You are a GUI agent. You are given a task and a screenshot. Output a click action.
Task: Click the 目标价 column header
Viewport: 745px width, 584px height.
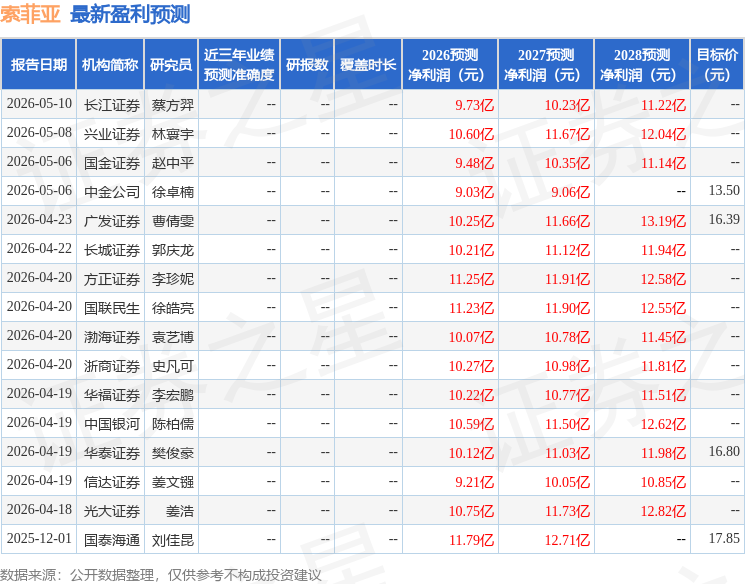[716, 64]
